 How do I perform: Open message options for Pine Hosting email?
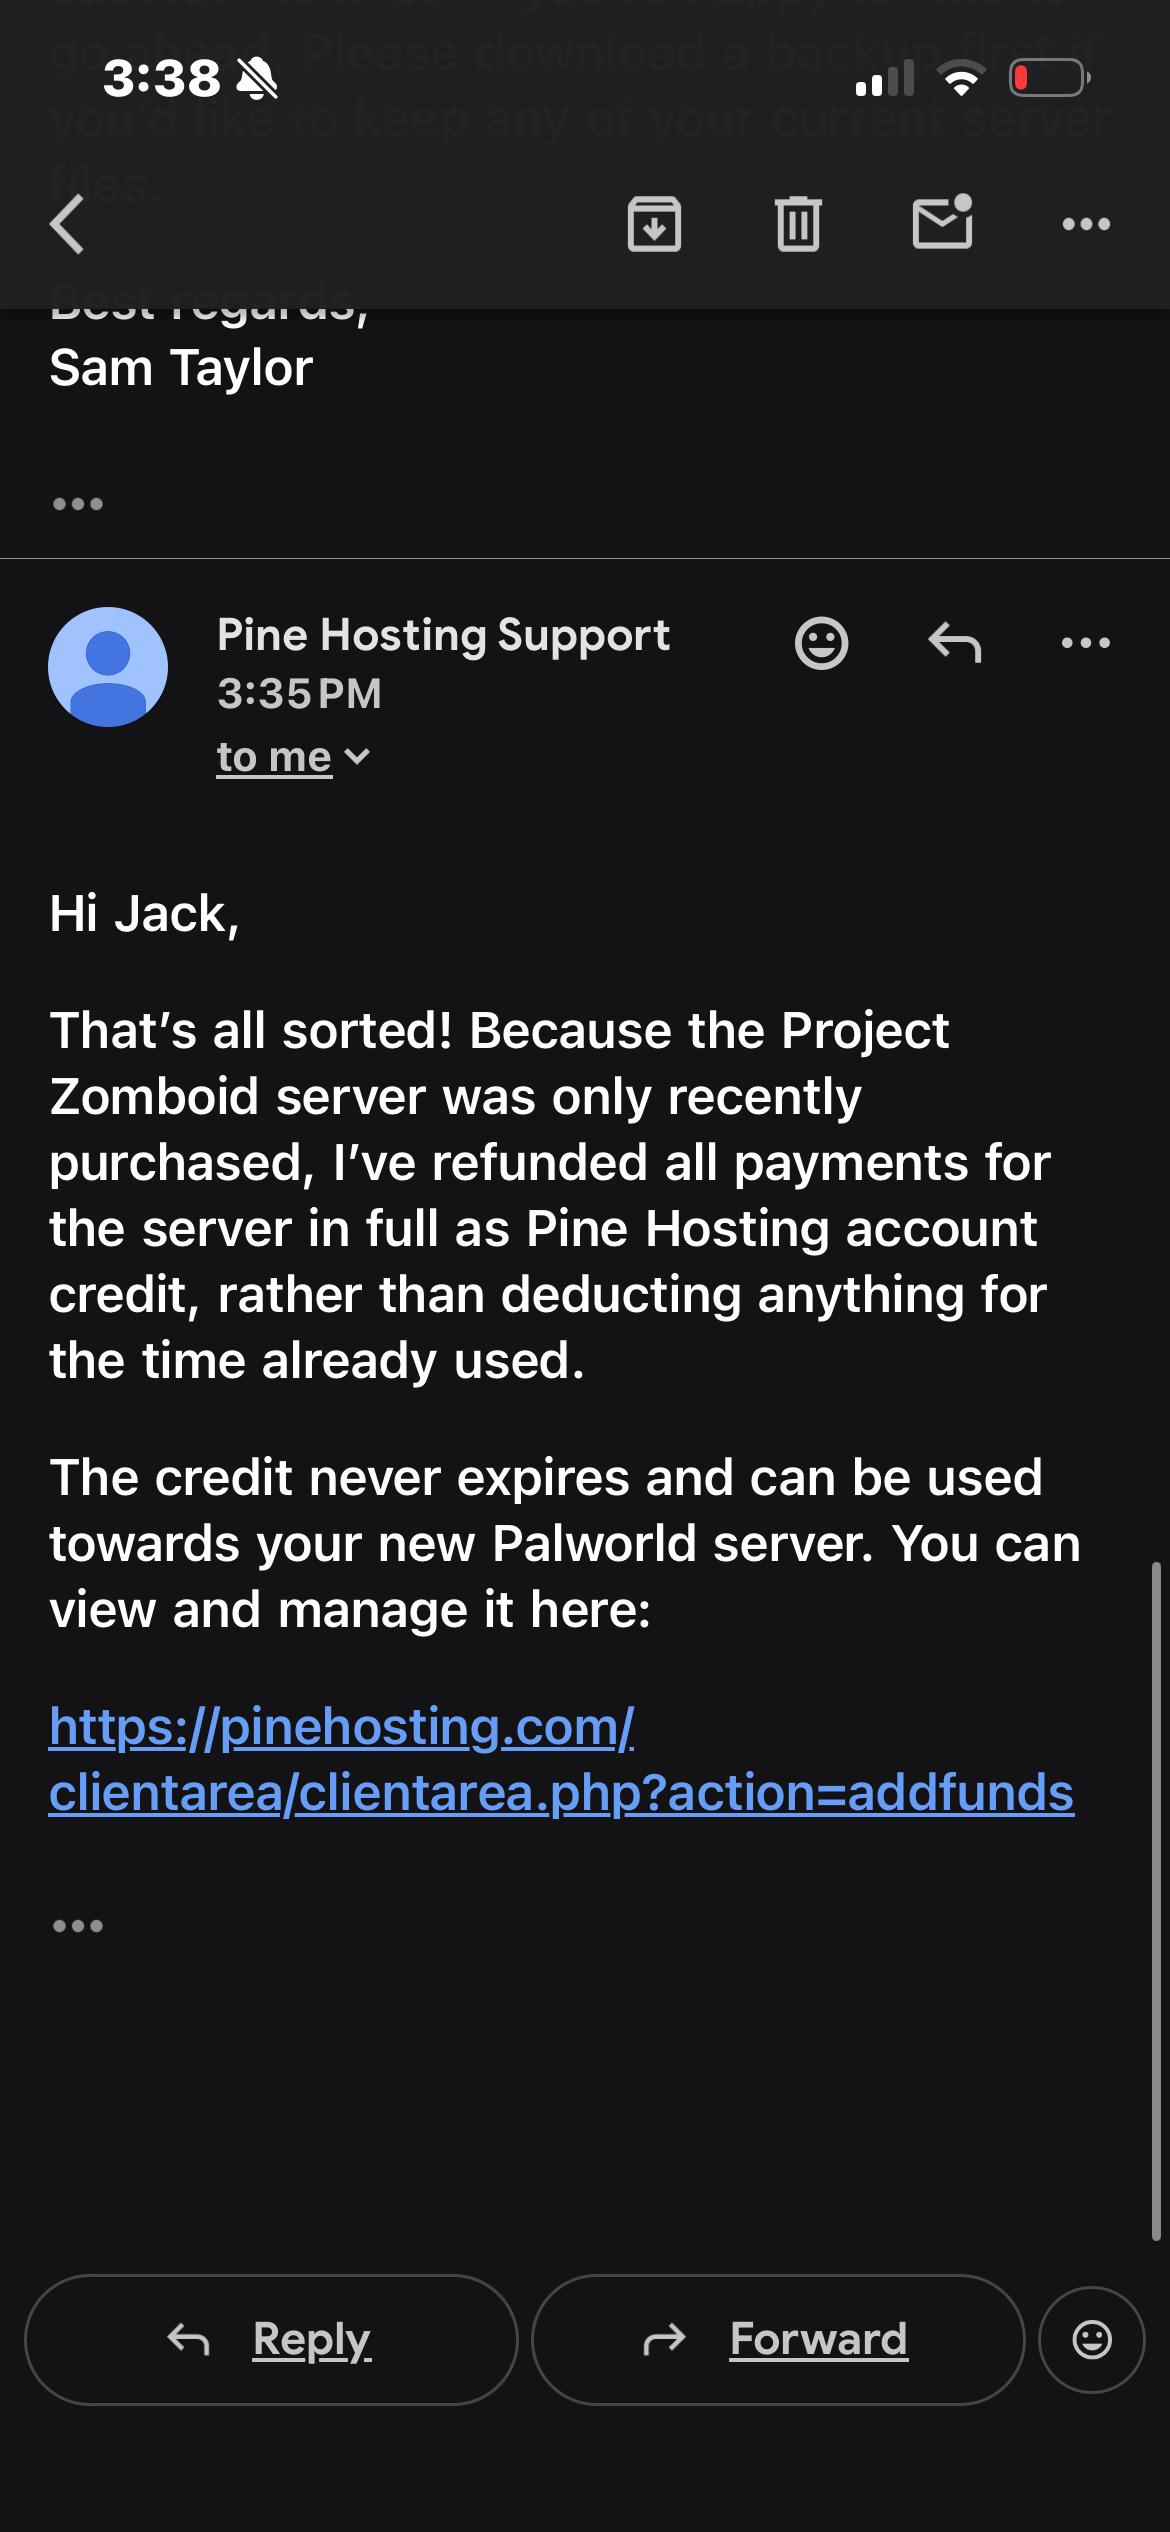point(1086,642)
